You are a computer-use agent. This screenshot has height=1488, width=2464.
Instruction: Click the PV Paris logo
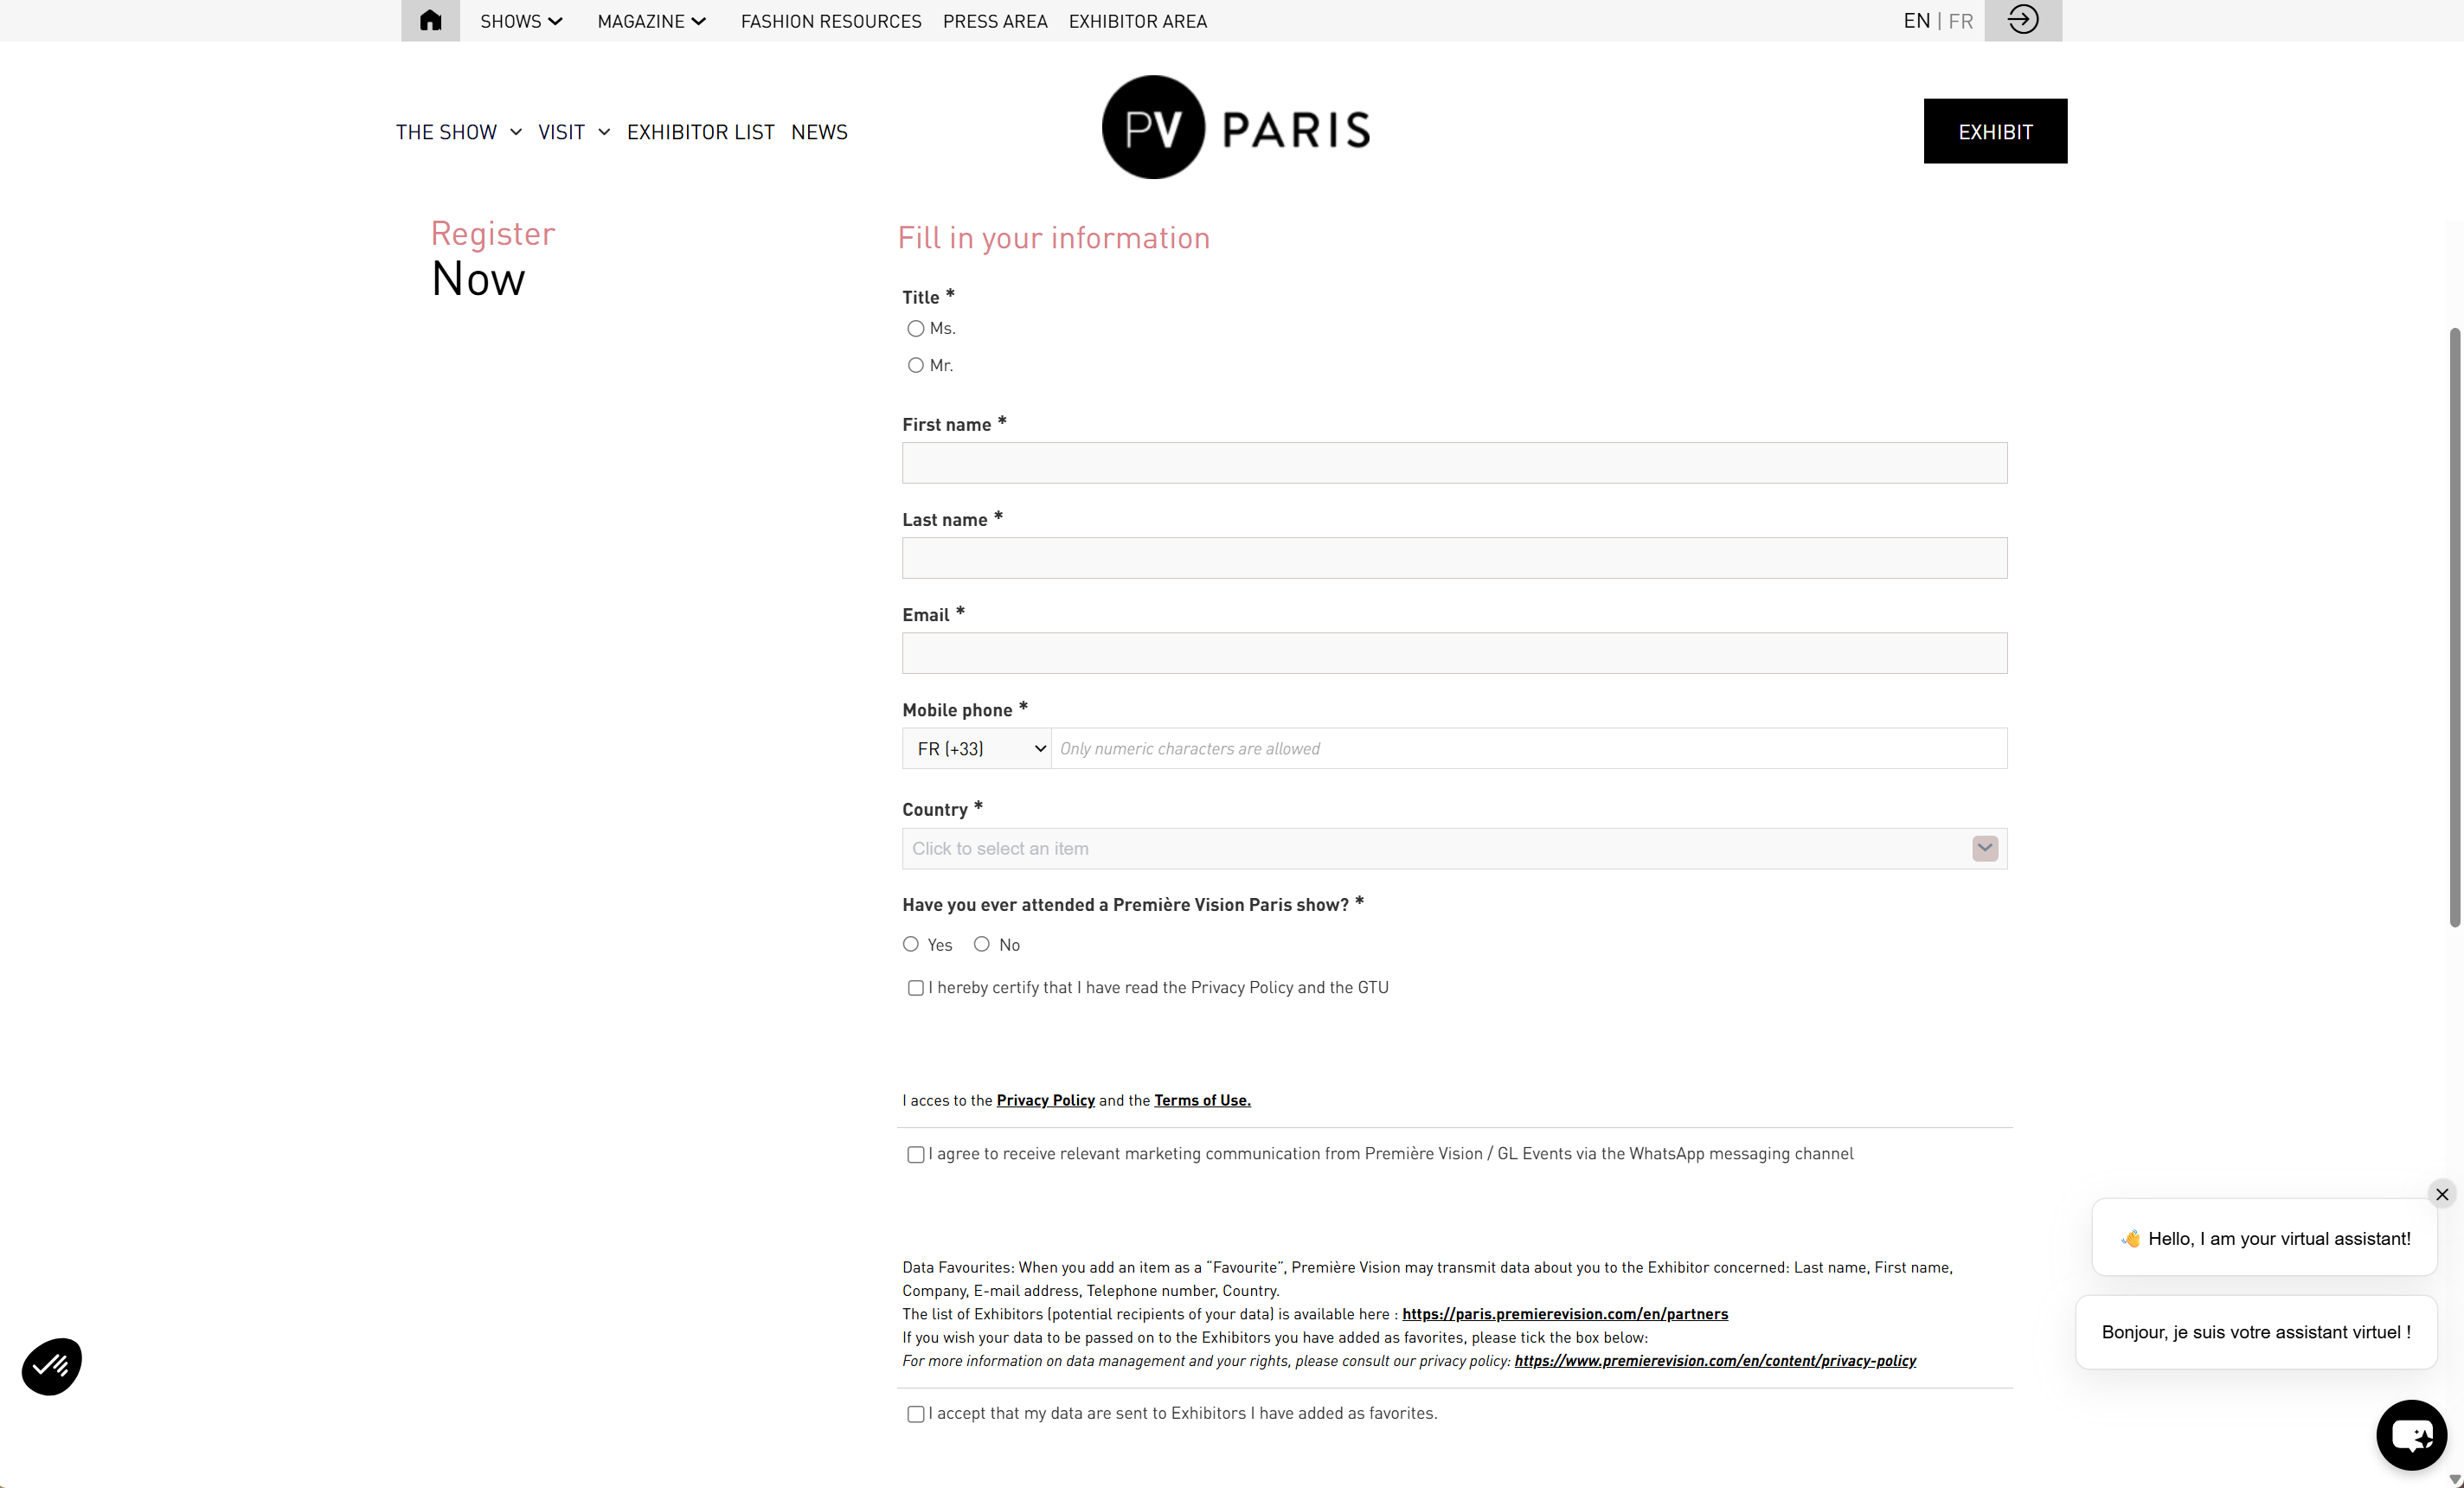1236,128
